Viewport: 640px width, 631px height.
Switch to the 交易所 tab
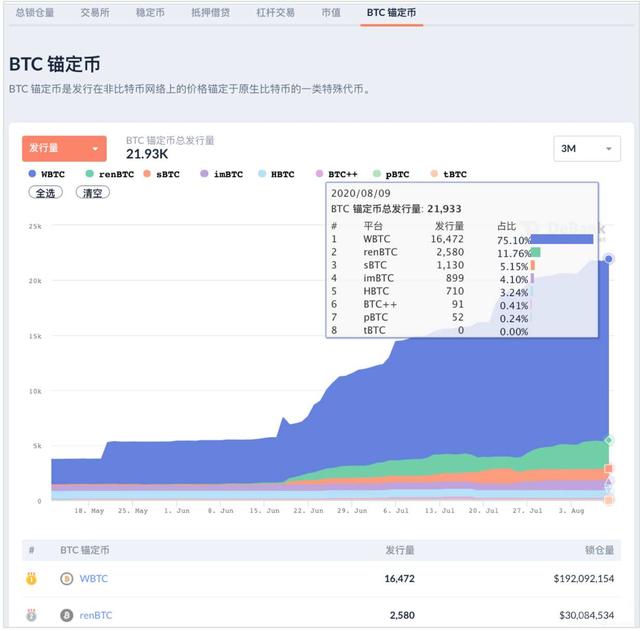[x=95, y=13]
